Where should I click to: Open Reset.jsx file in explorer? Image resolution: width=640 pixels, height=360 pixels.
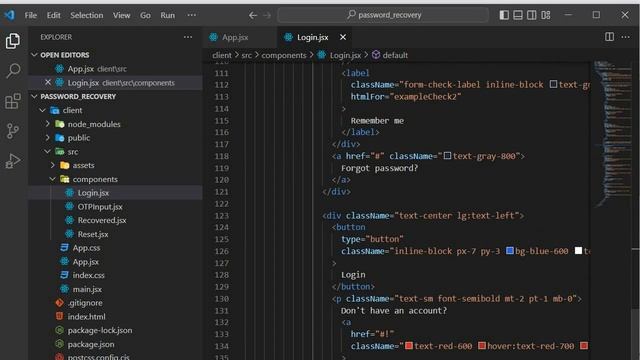point(115,234)
